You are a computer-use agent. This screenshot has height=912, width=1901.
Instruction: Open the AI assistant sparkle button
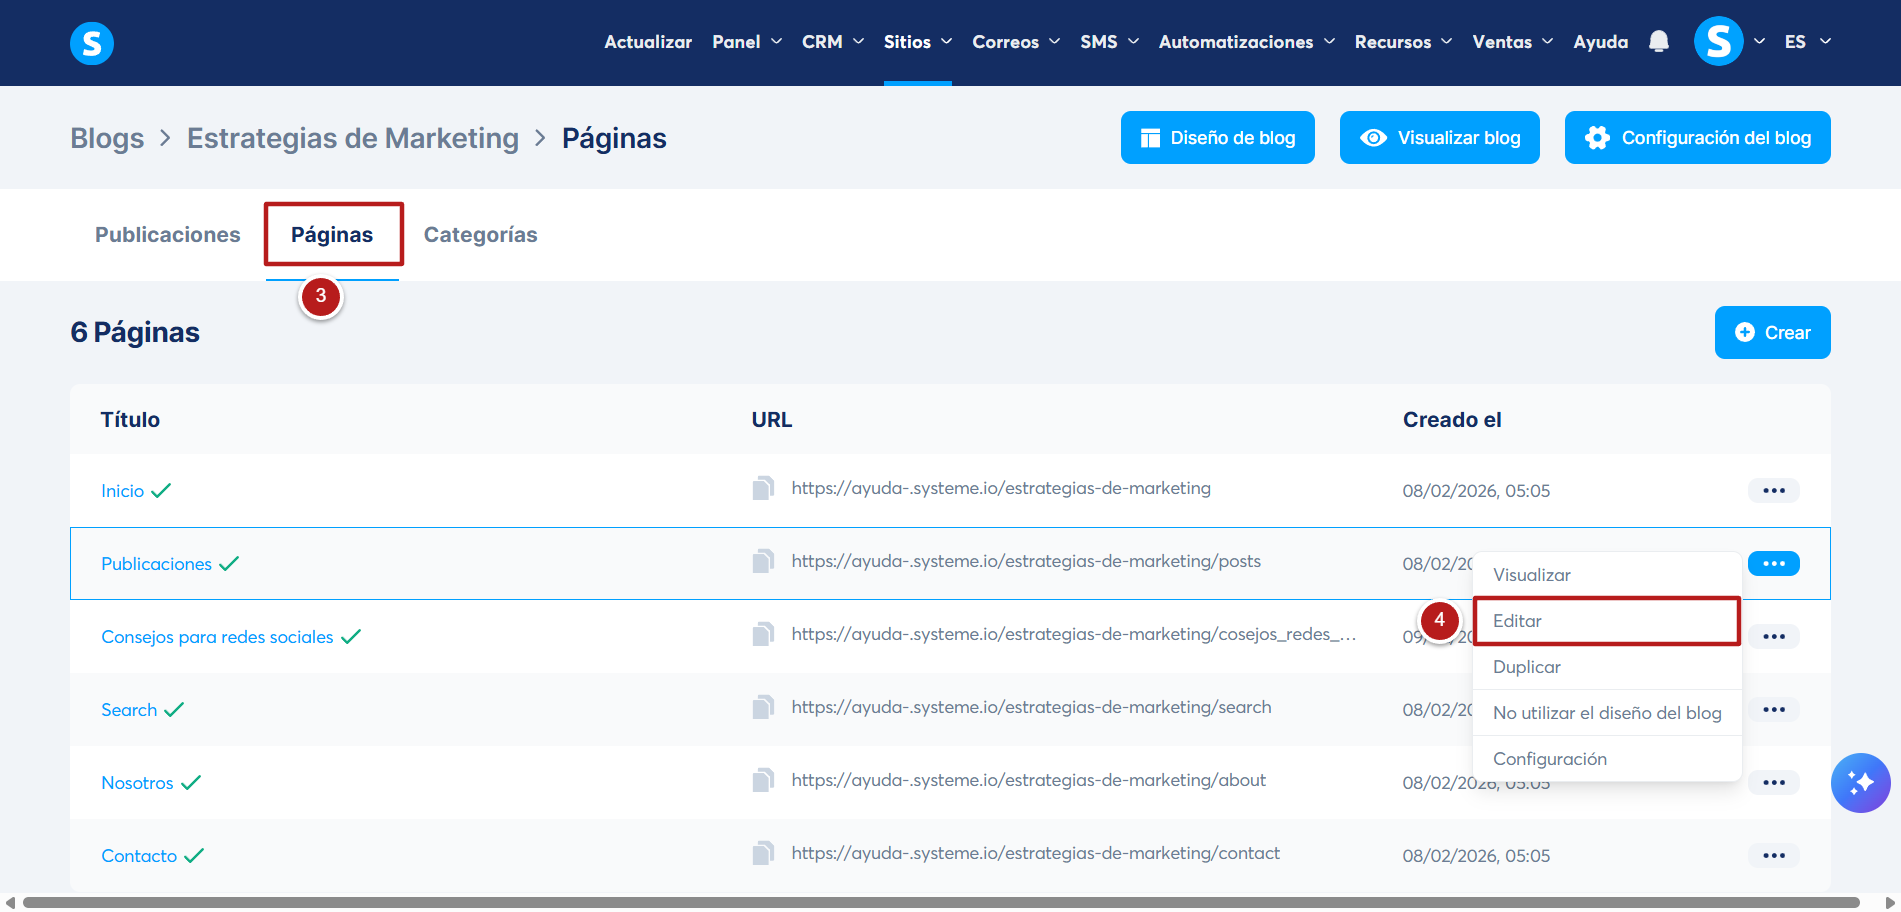pyautogui.click(x=1860, y=783)
